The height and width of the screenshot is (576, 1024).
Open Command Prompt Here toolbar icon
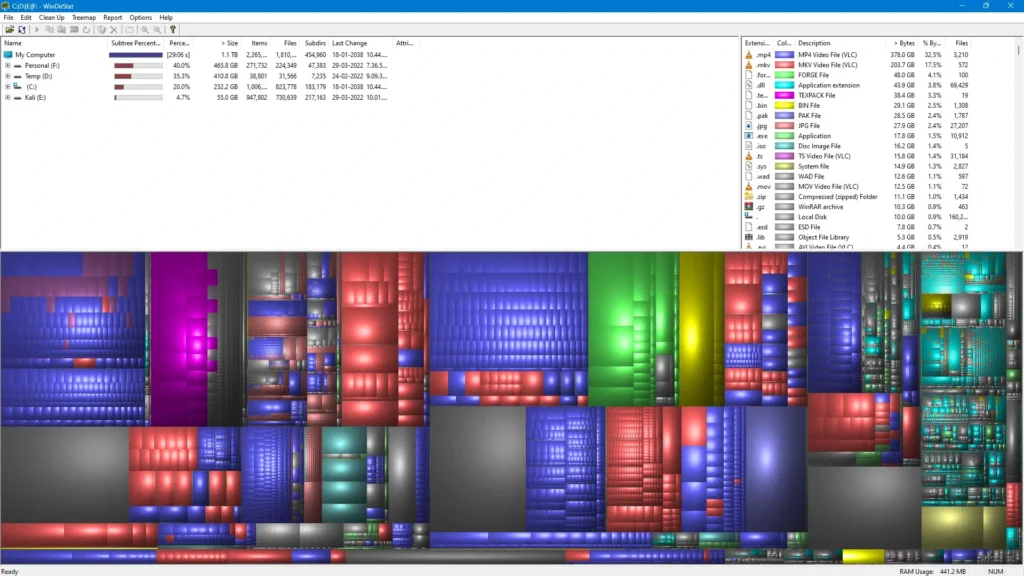[75, 30]
